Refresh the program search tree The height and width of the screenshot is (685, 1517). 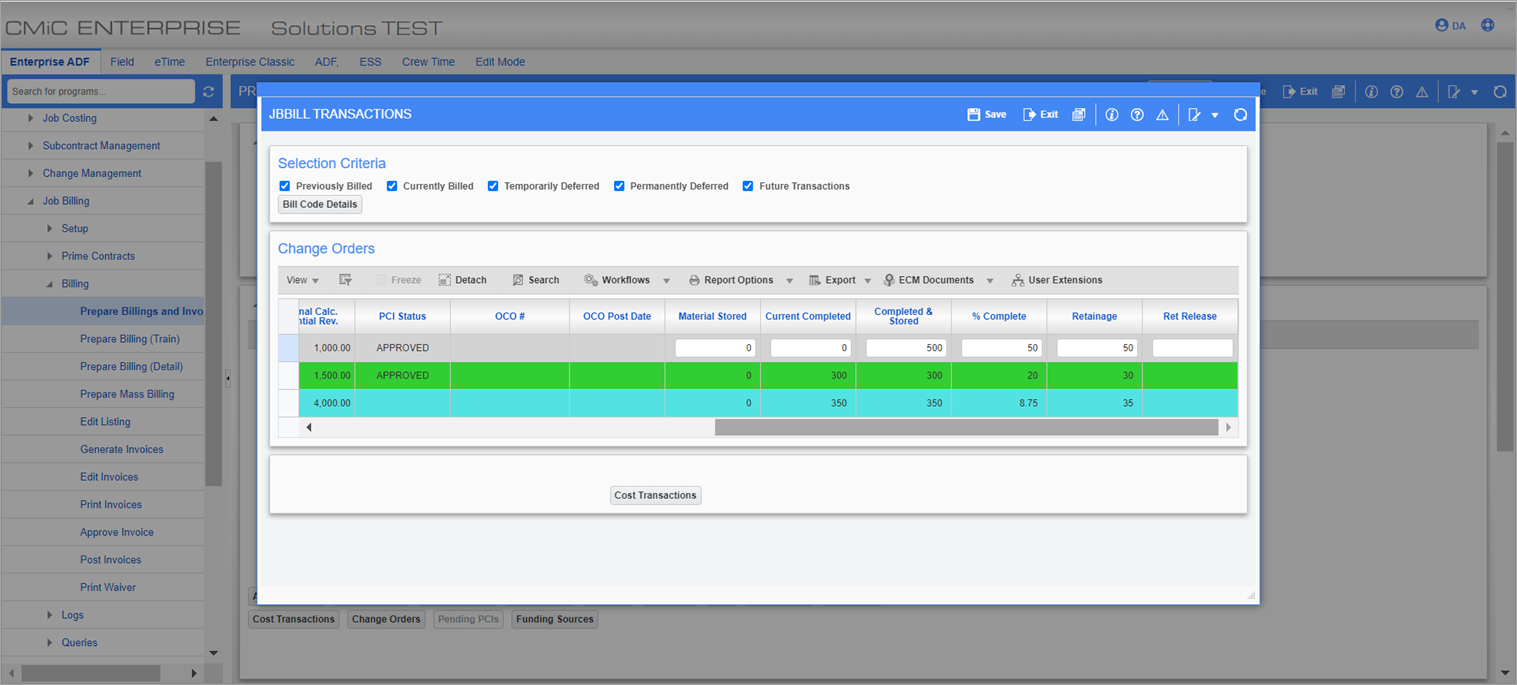tap(209, 91)
